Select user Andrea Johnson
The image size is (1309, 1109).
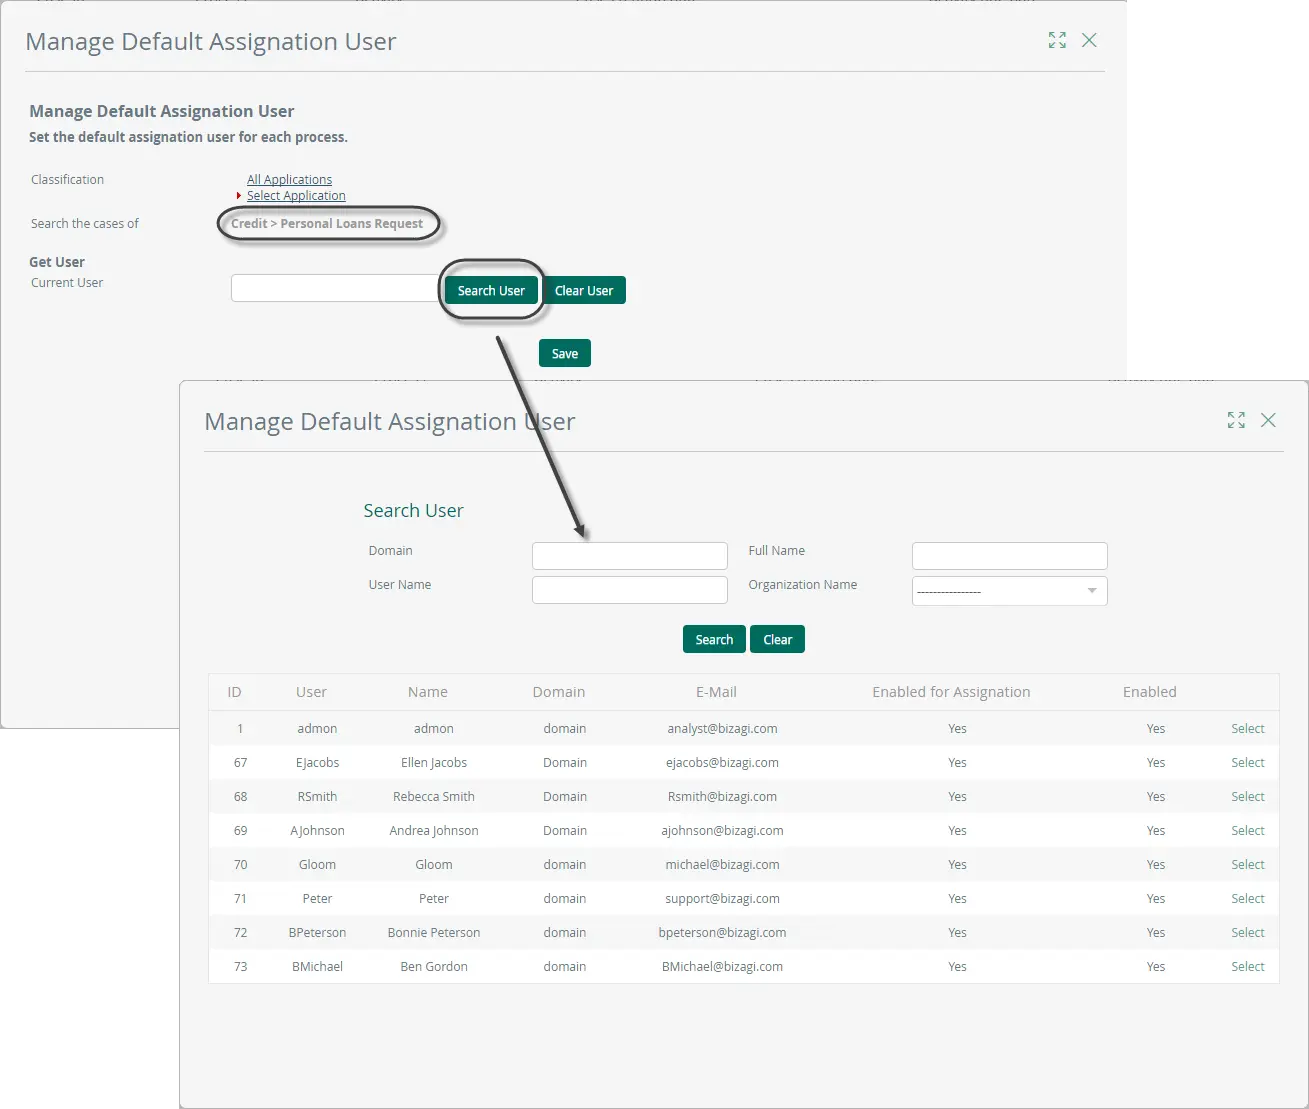1247,831
